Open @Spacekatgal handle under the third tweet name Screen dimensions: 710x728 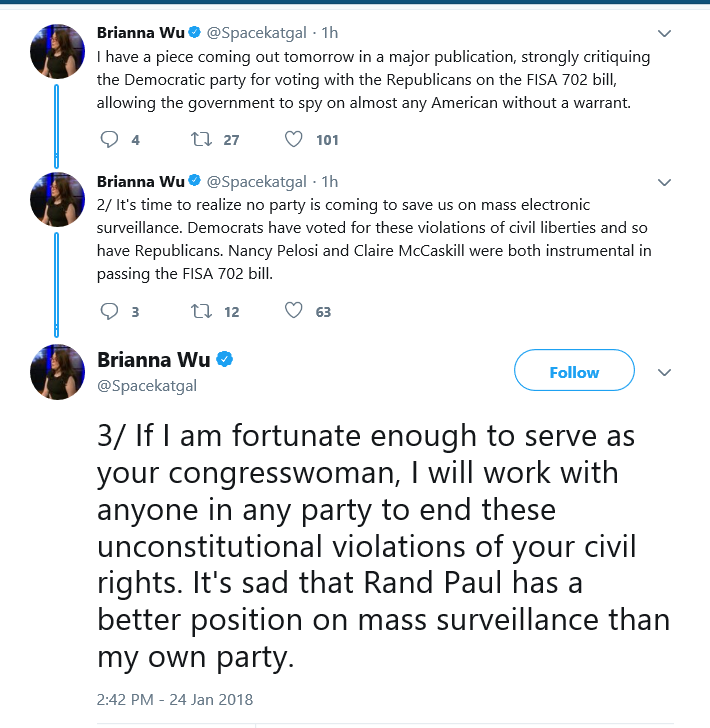coord(147,386)
